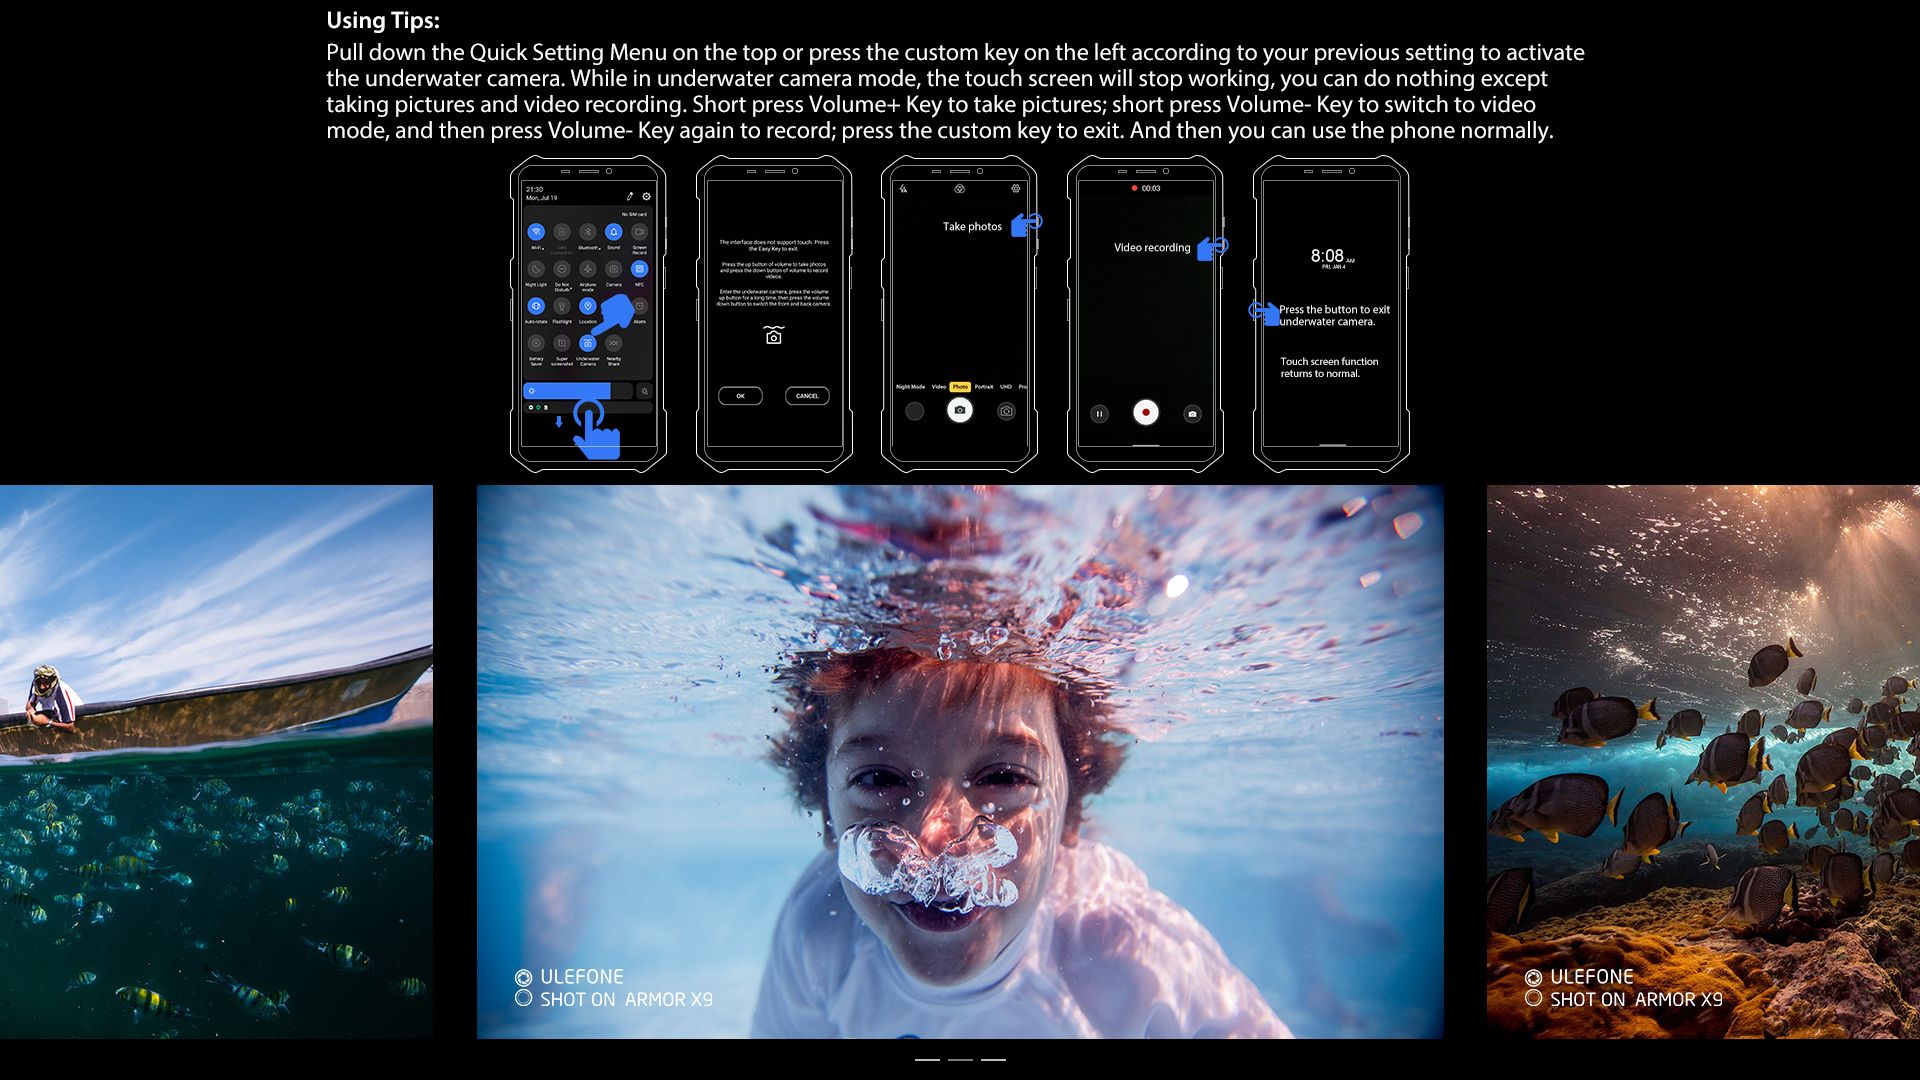Tap the Underwater Camera quick setting tile

click(x=588, y=343)
